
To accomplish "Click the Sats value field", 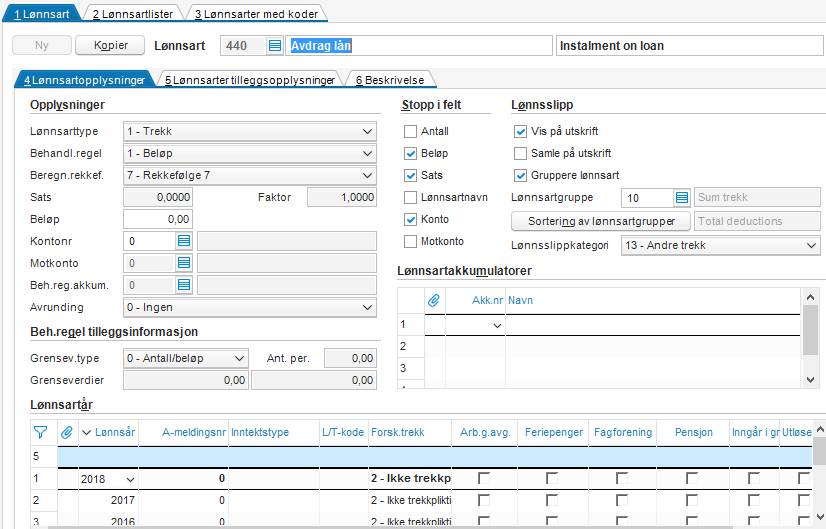I will tap(158, 197).
